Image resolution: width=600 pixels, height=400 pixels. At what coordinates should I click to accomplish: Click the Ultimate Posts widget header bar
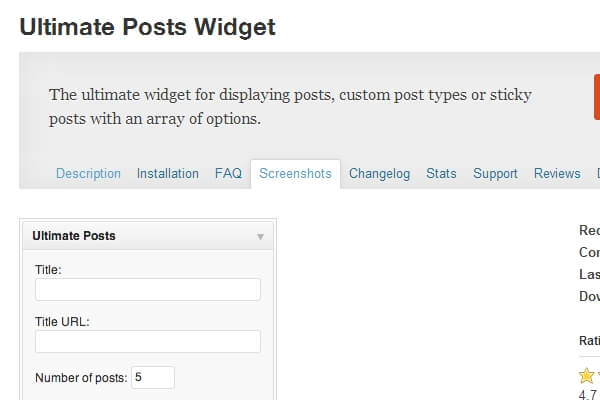140,236
